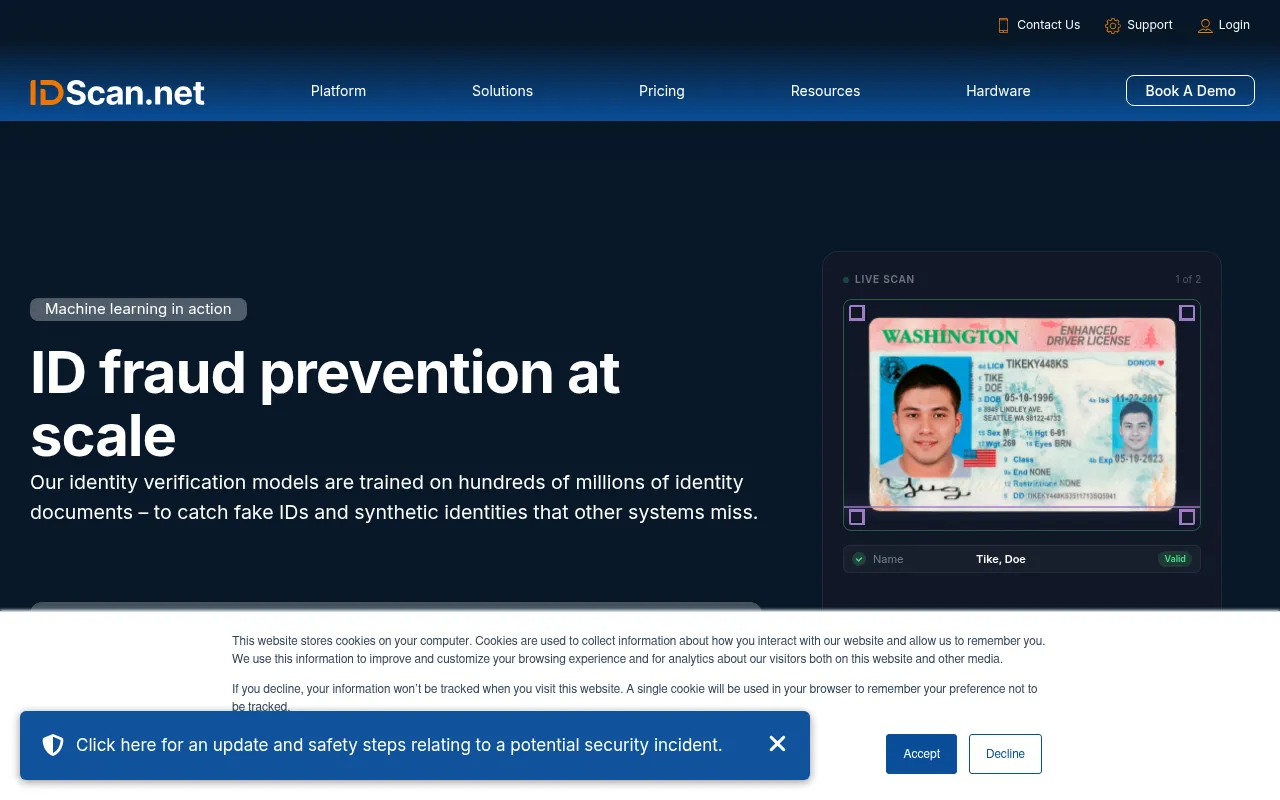
Task: Open the Solutions menu
Action: click(x=502, y=91)
